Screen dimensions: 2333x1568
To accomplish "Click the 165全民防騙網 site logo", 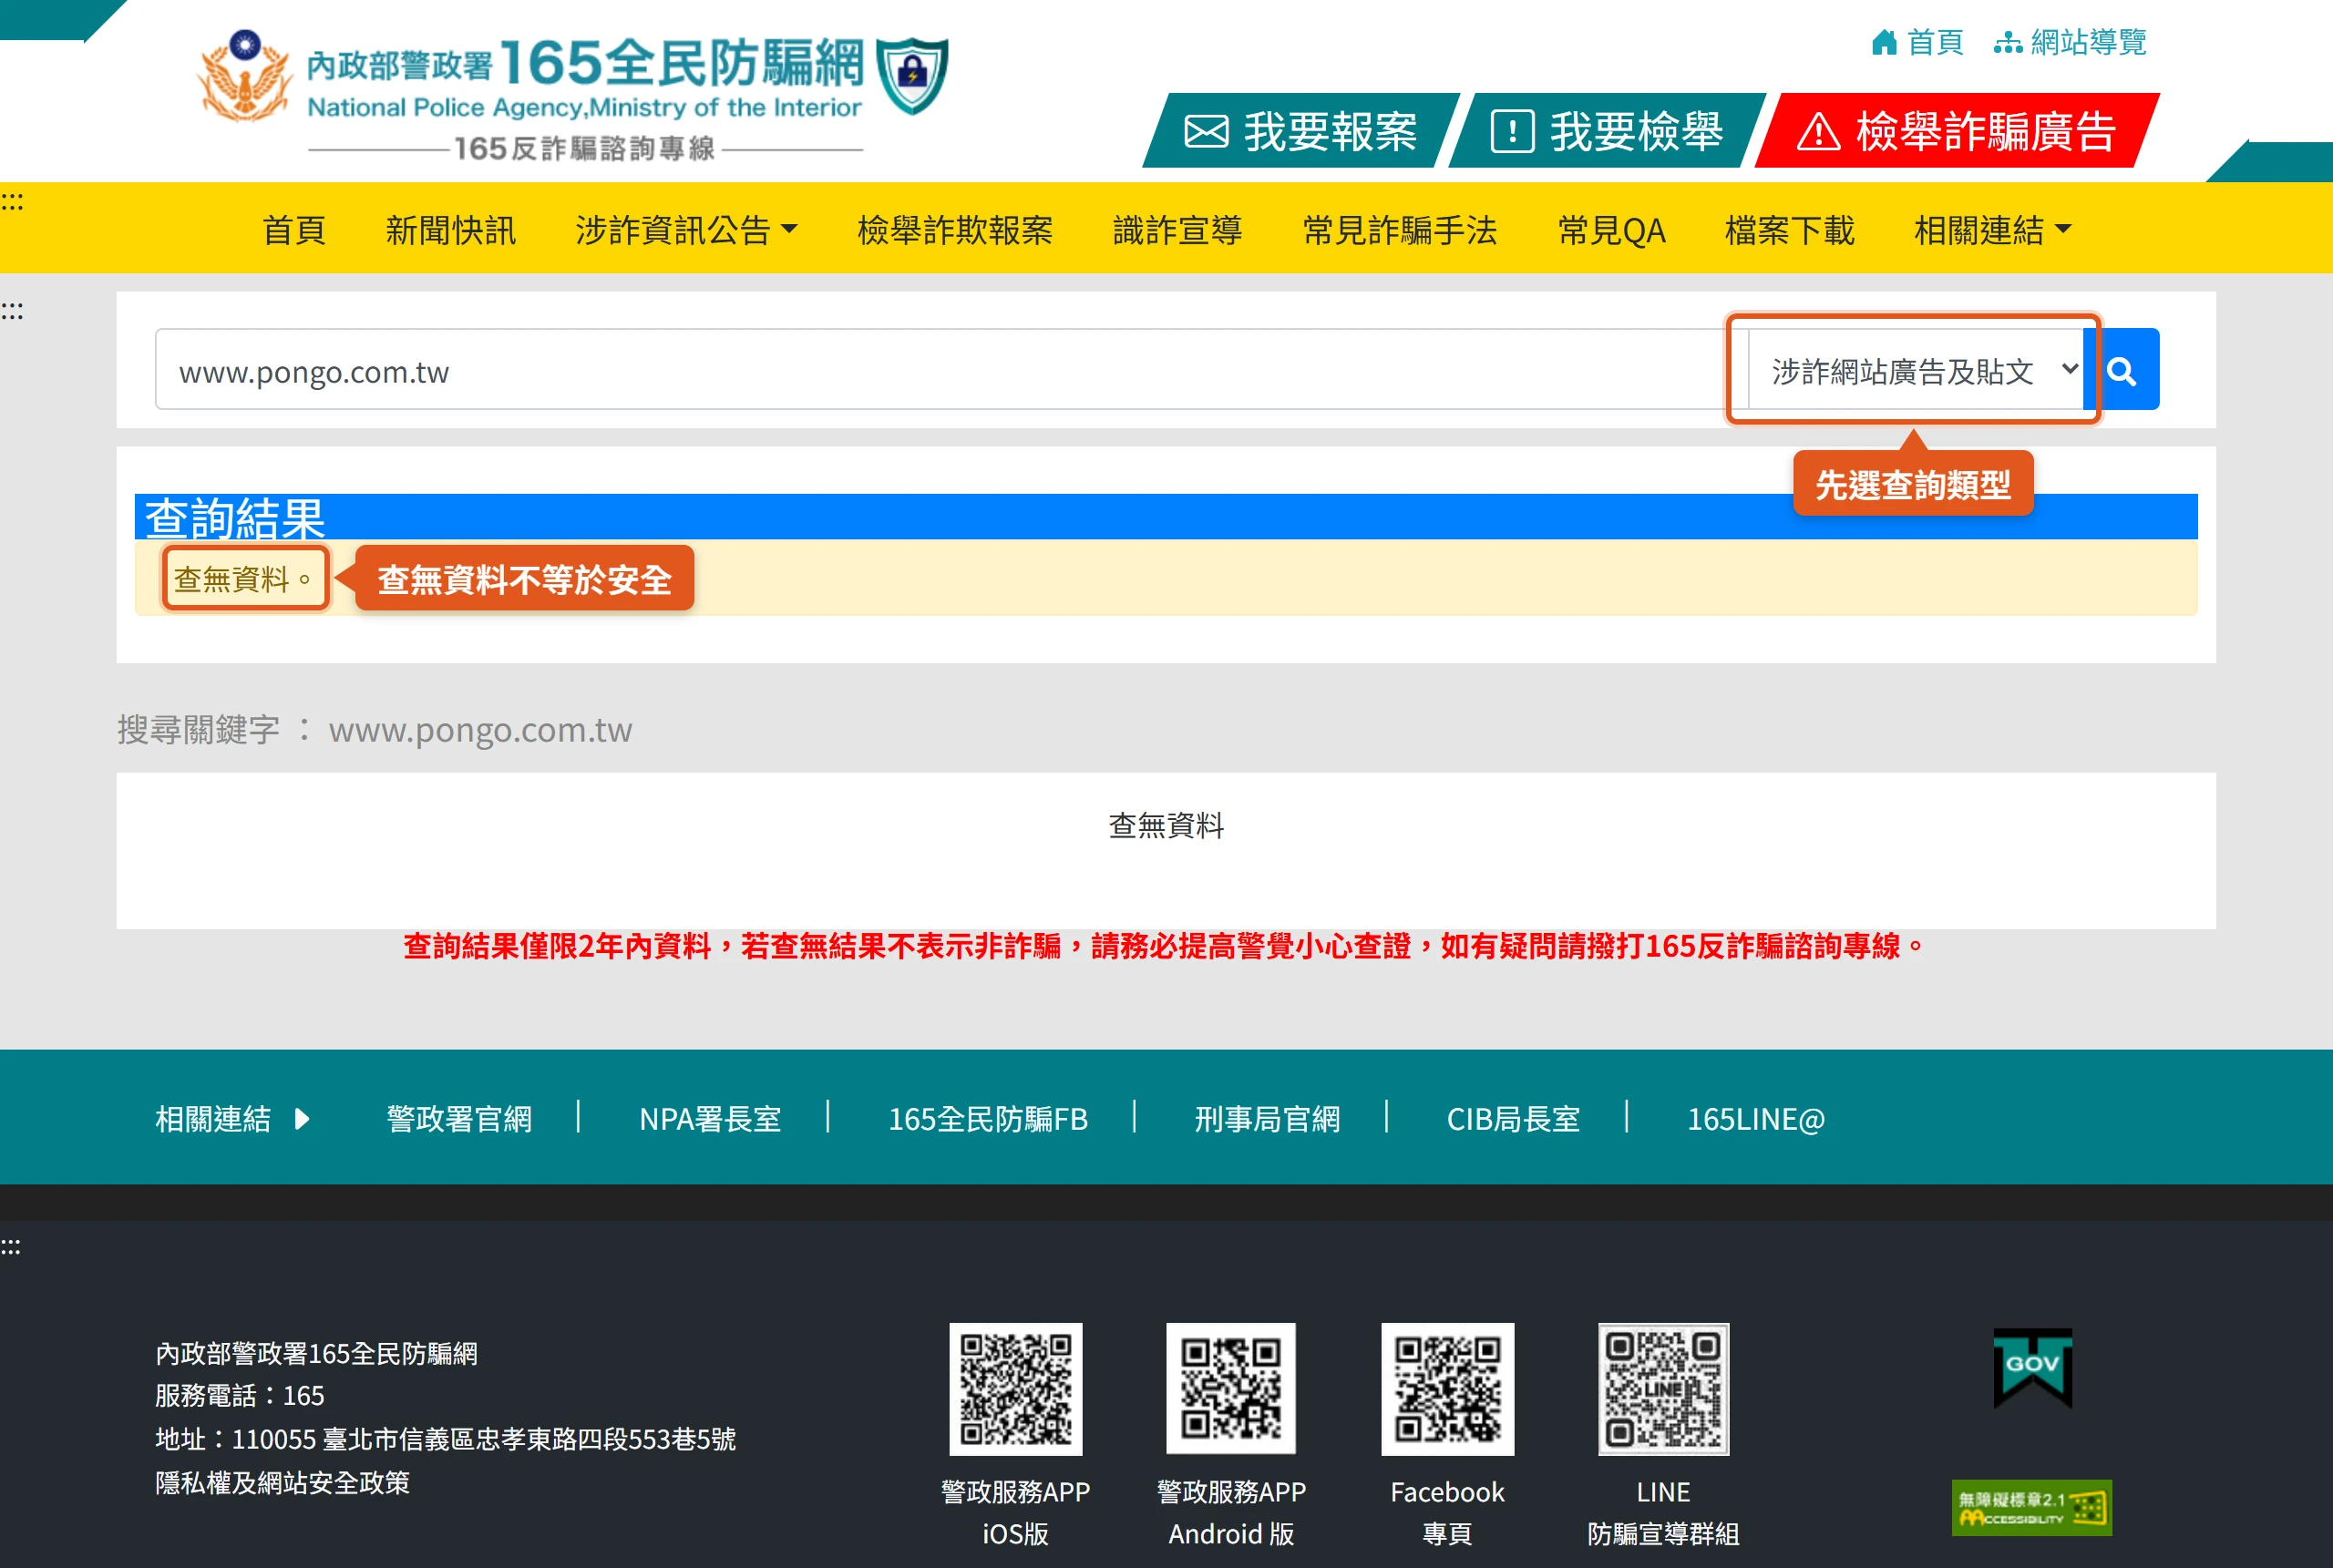I will pos(574,94).
